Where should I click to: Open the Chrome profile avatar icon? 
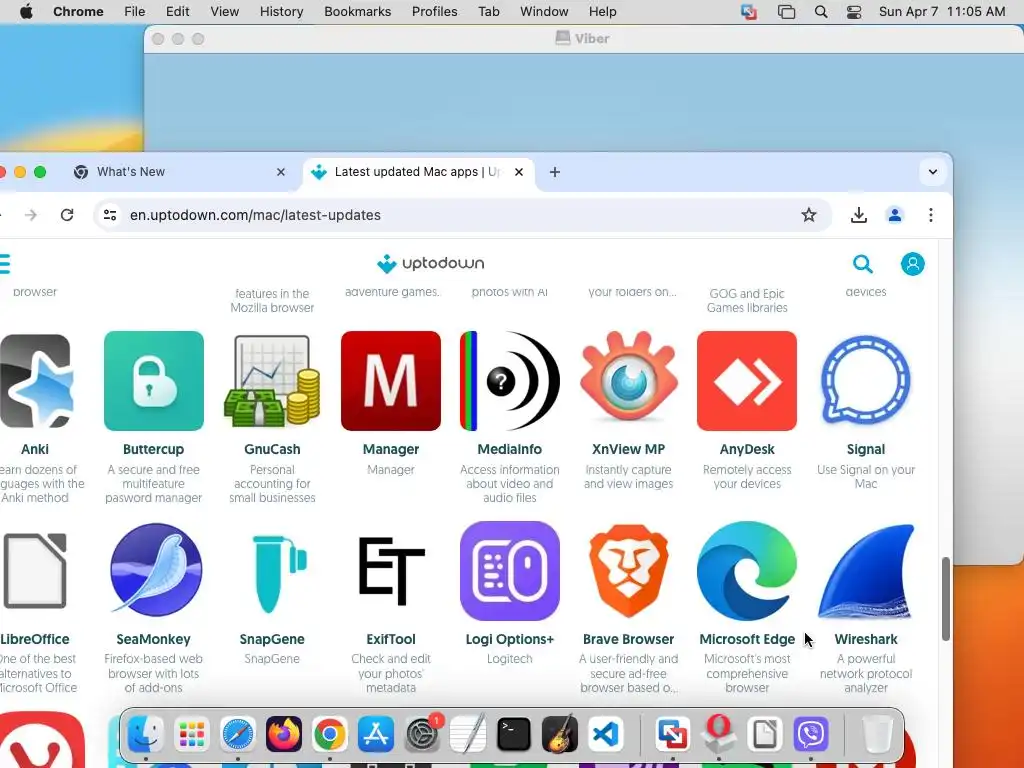coord(895,215)
